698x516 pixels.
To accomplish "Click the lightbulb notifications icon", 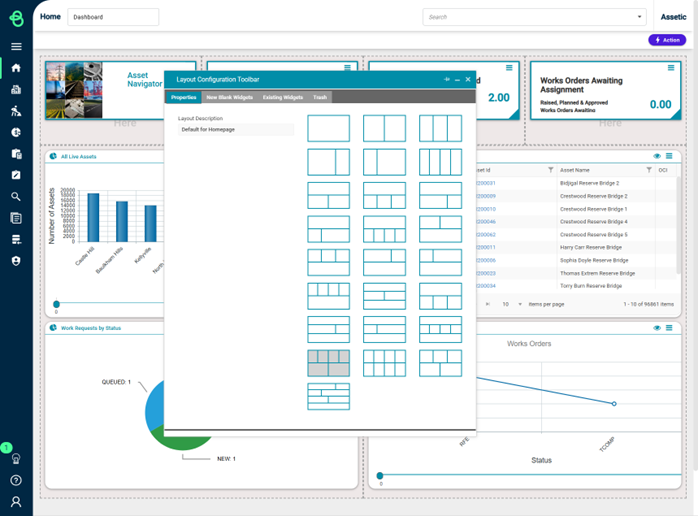I will click(x=16, y=459).
